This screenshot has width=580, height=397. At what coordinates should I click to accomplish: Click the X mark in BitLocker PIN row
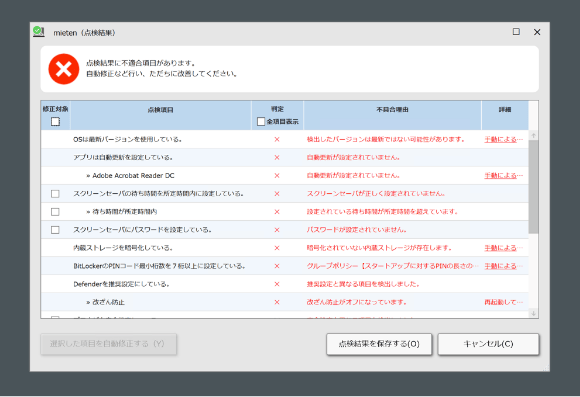277,266
